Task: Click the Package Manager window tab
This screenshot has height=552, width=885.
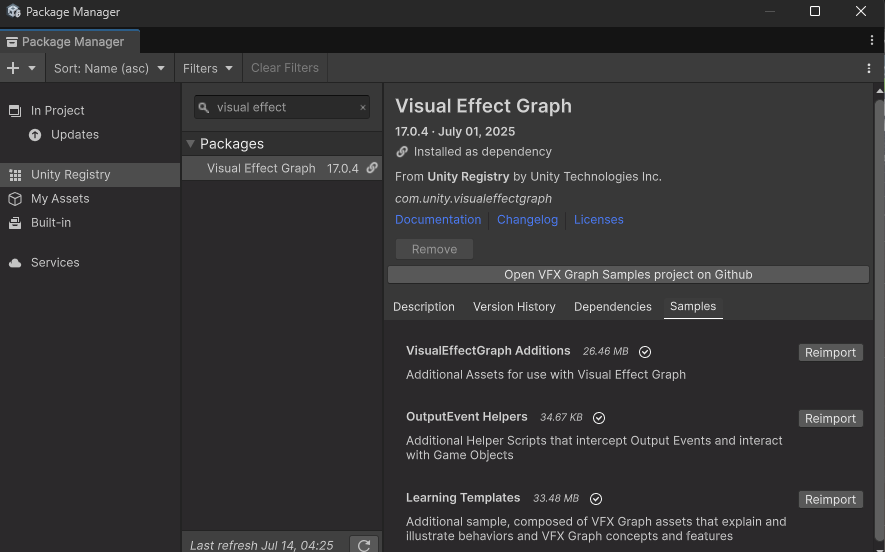Action: coord(70,42)
